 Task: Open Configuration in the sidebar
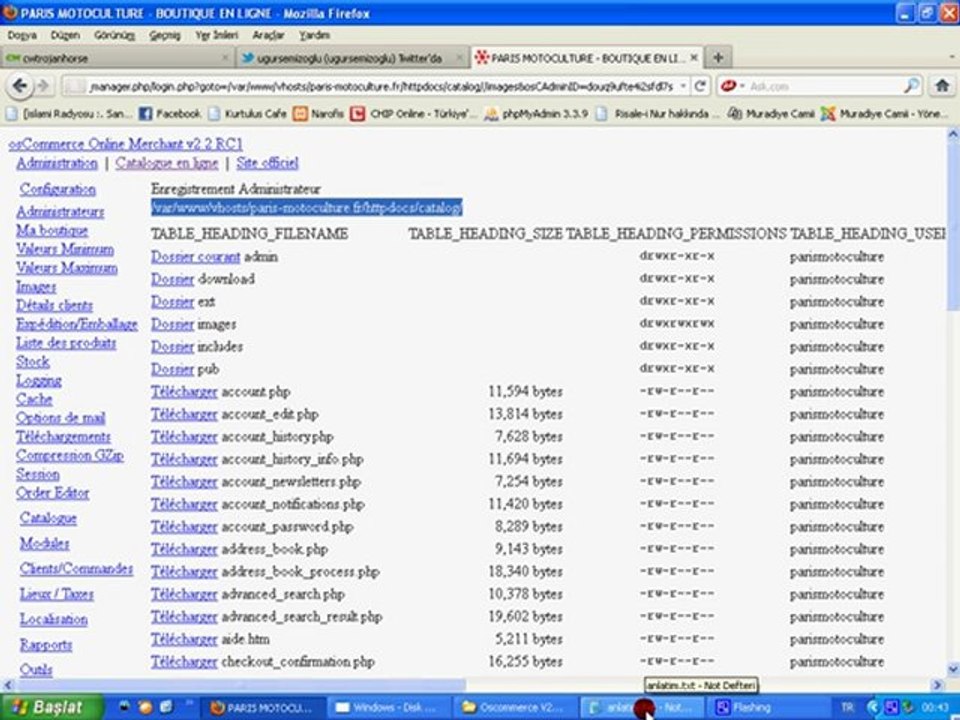[x=58, y=189]
